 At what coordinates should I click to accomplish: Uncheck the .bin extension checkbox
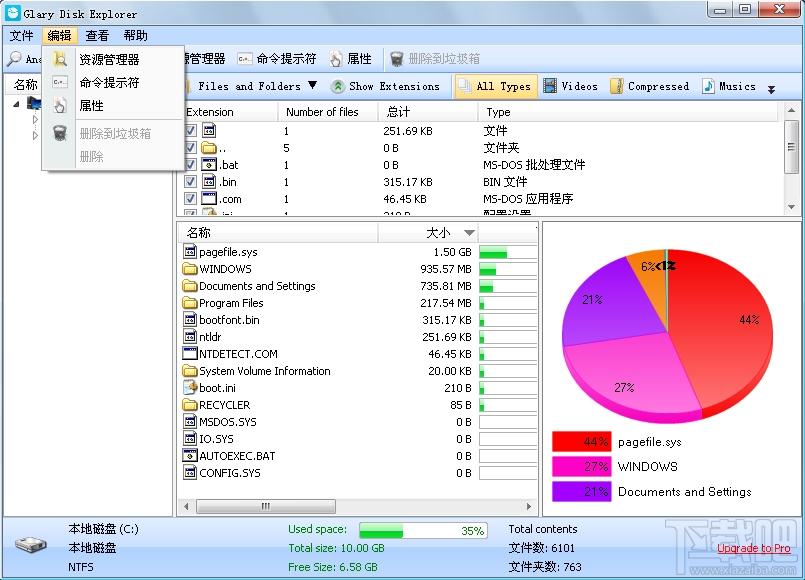[x=190, y=182]
